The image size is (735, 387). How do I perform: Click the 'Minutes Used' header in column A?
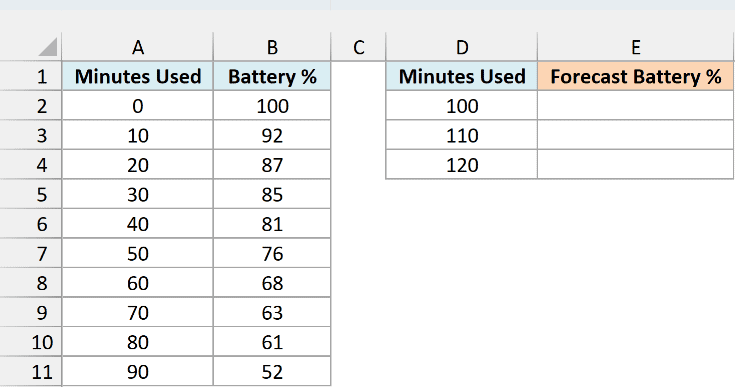click(137, 76)
